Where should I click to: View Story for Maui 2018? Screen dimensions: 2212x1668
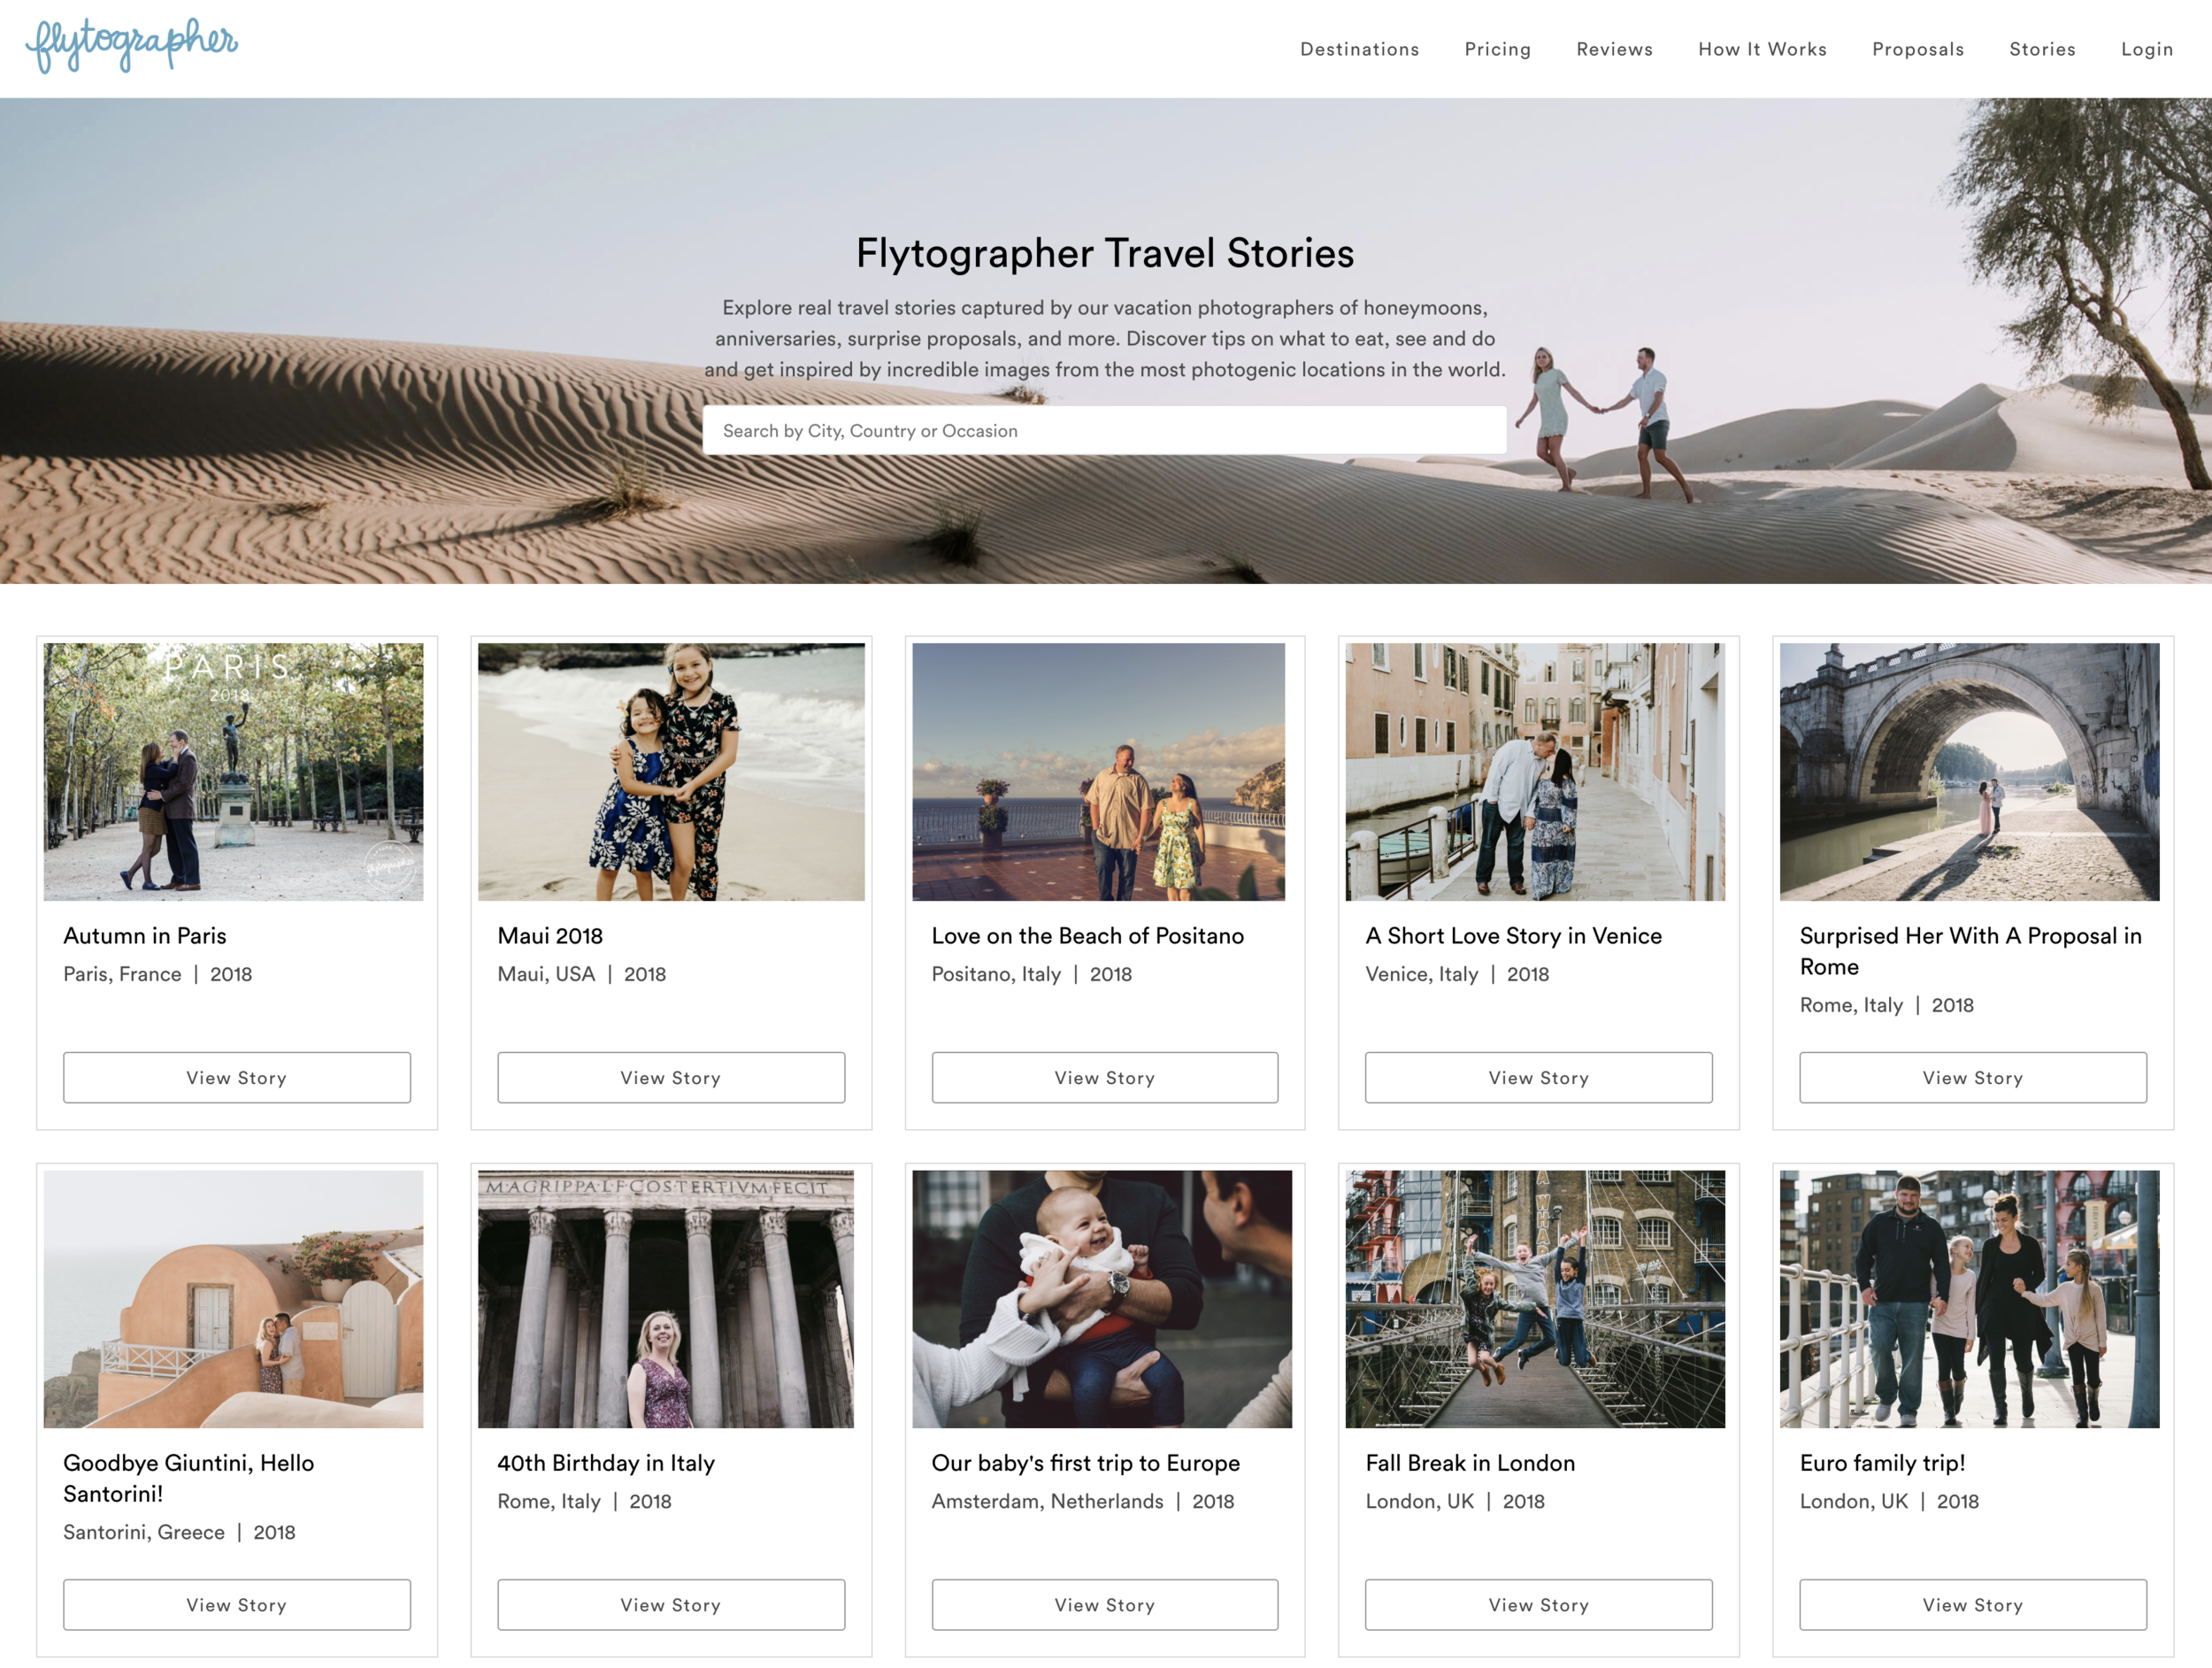click(671, 1077)
